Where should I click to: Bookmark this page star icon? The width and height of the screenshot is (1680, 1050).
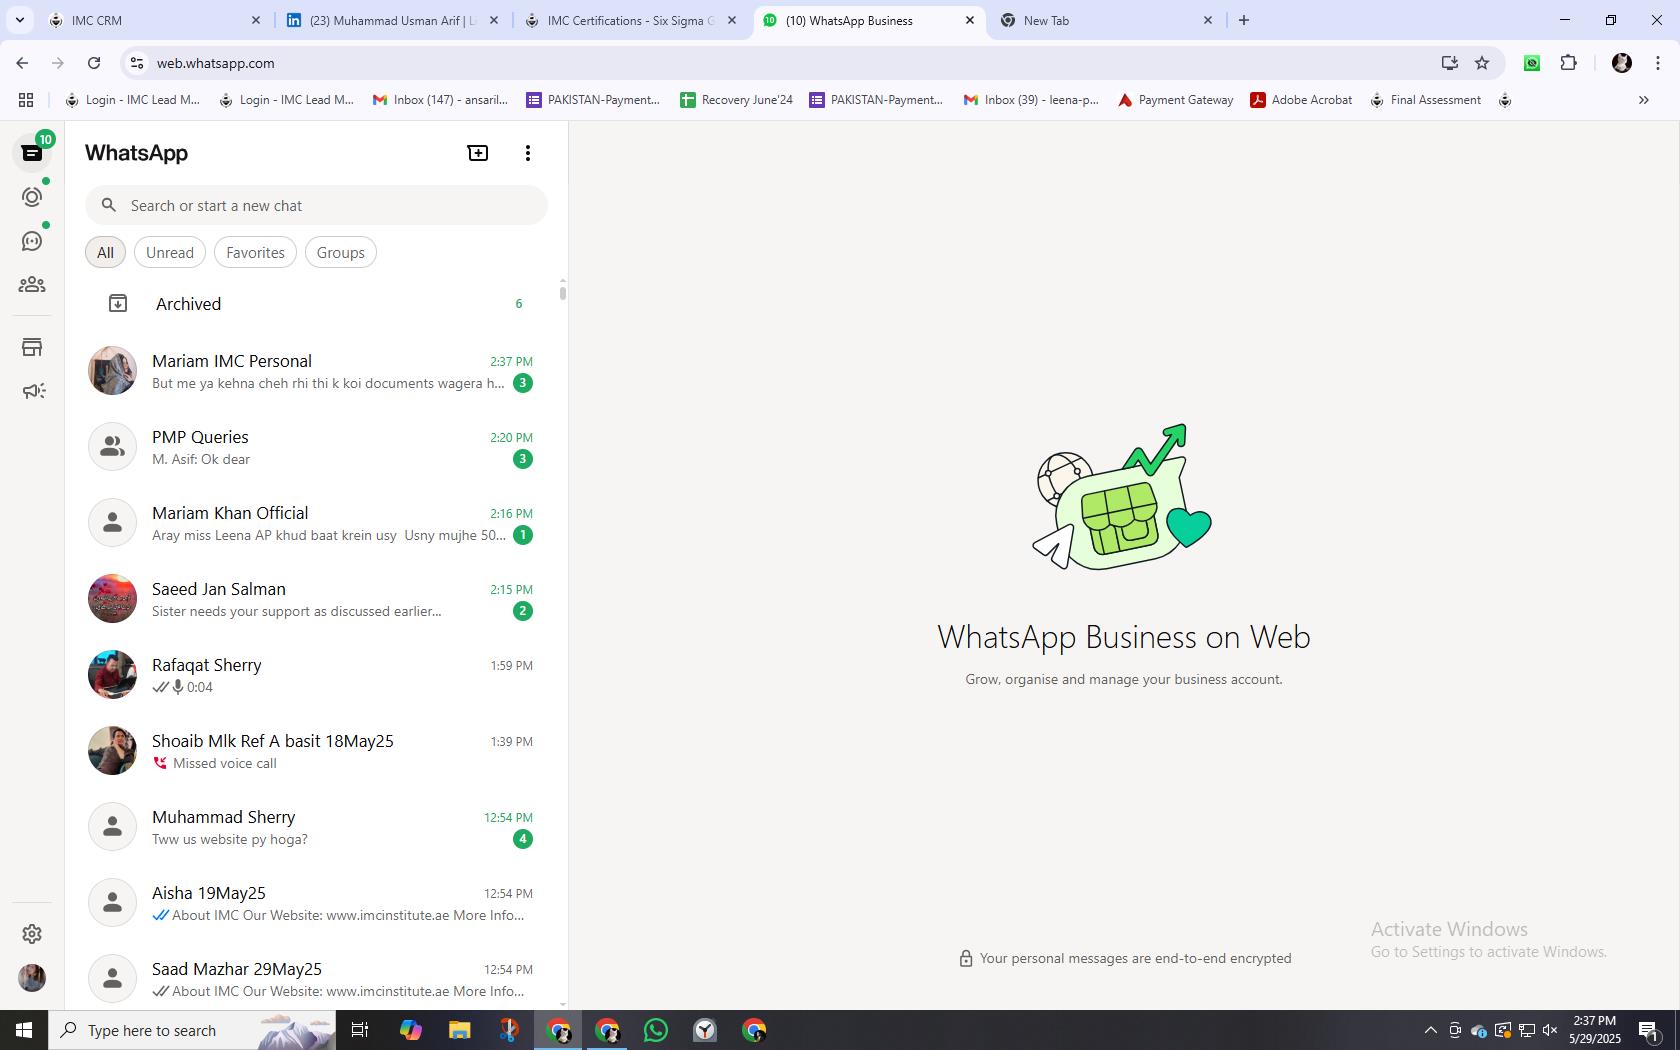click(x=1482, y=63)
